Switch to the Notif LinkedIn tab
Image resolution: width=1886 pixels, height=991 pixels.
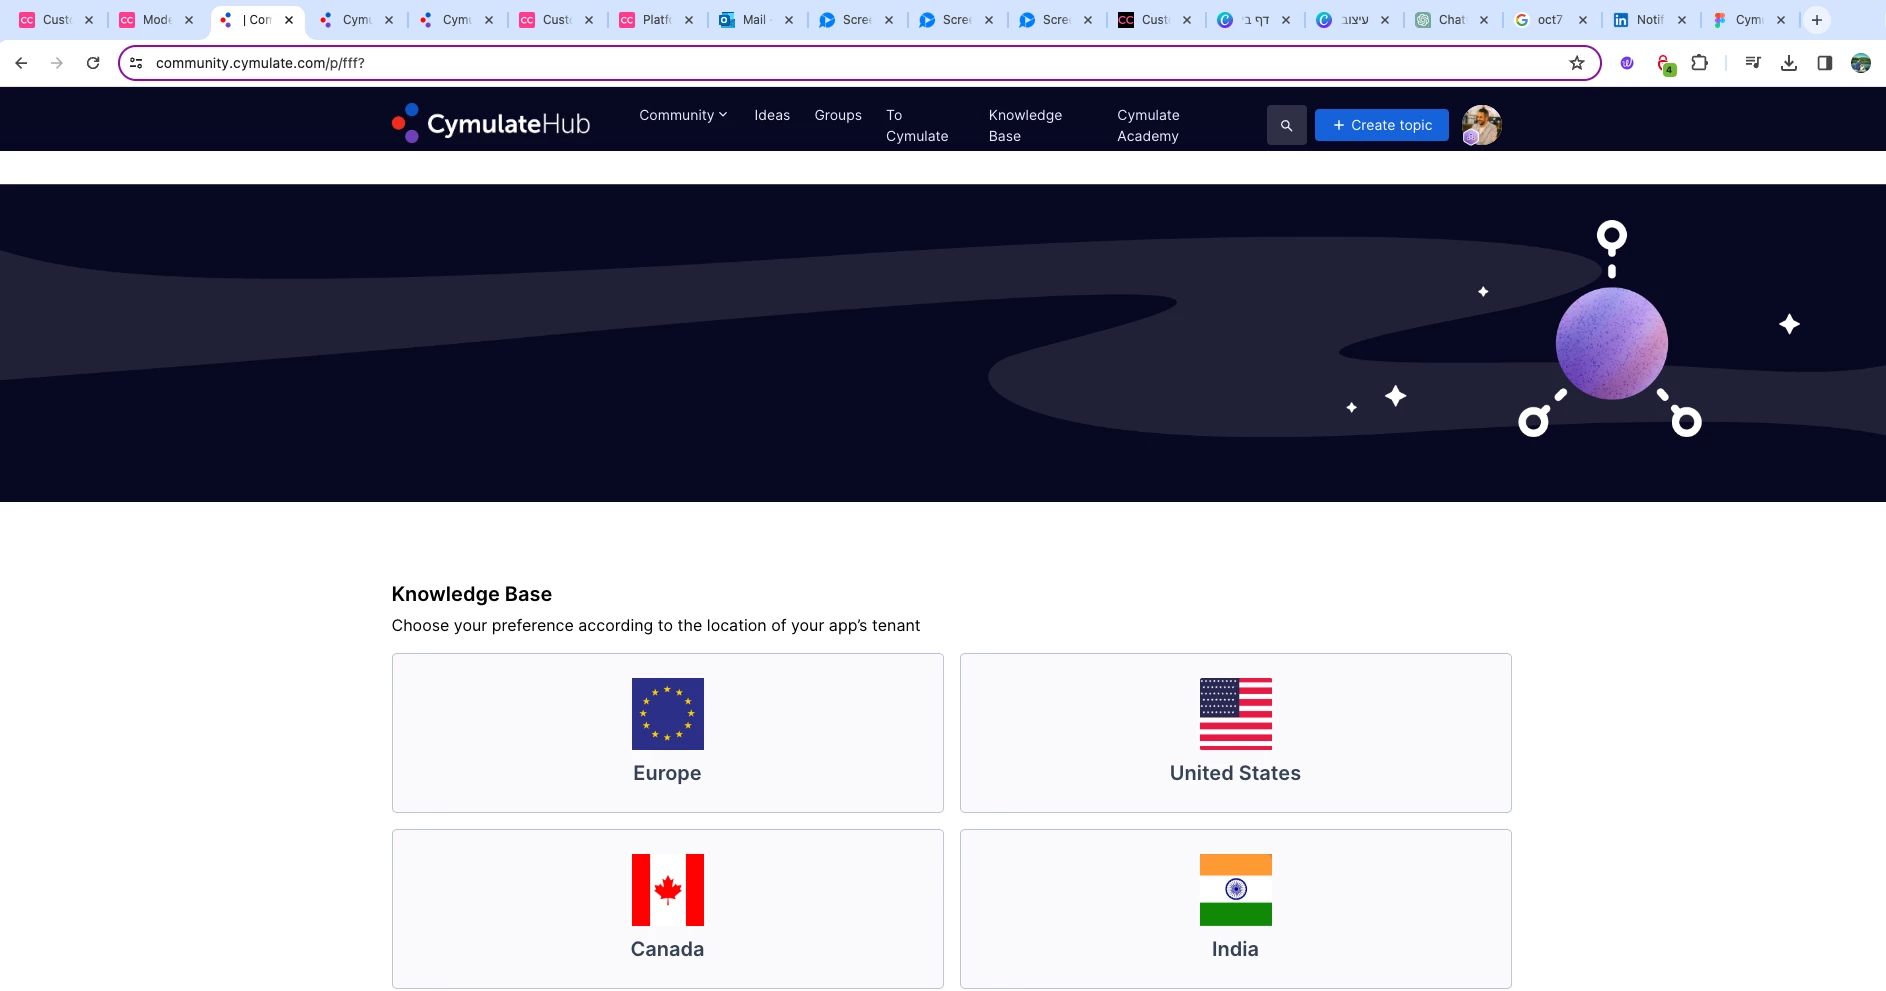point(1649,20)
